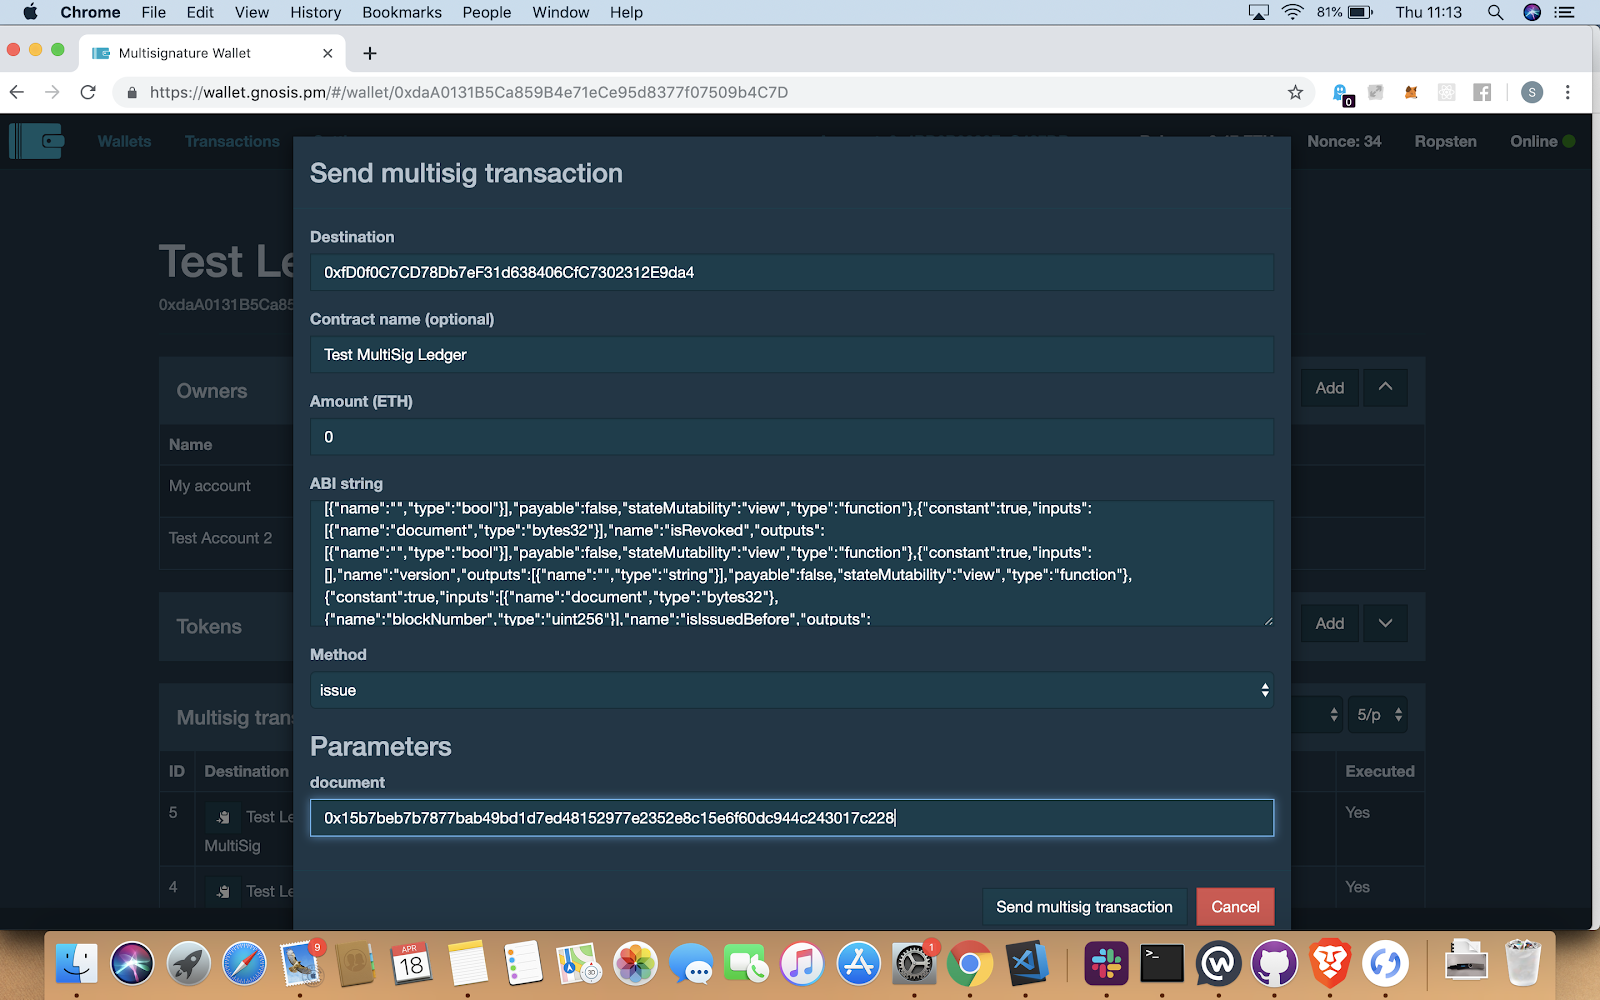Screen dimensions: 1600x1000
Task: Click the Gnosis wallet logo icon
Action: coord(37,141)
